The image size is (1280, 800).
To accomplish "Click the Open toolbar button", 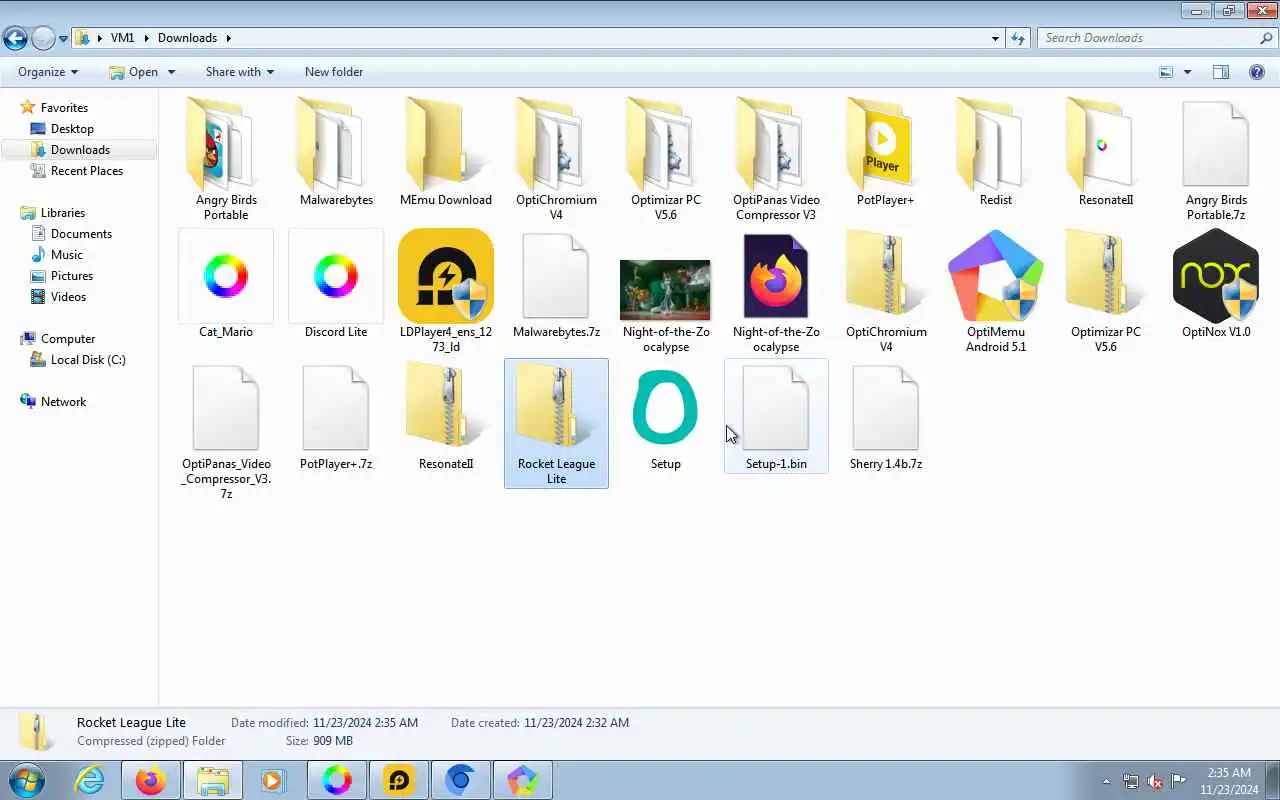I will (x=133, y=72).
